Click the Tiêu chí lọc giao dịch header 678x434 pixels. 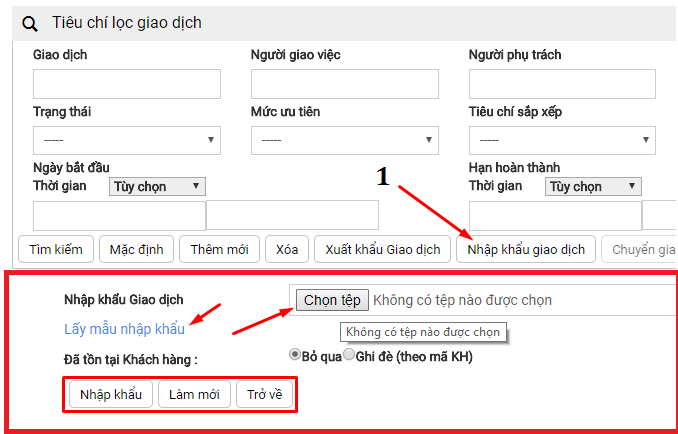point(127,22)
